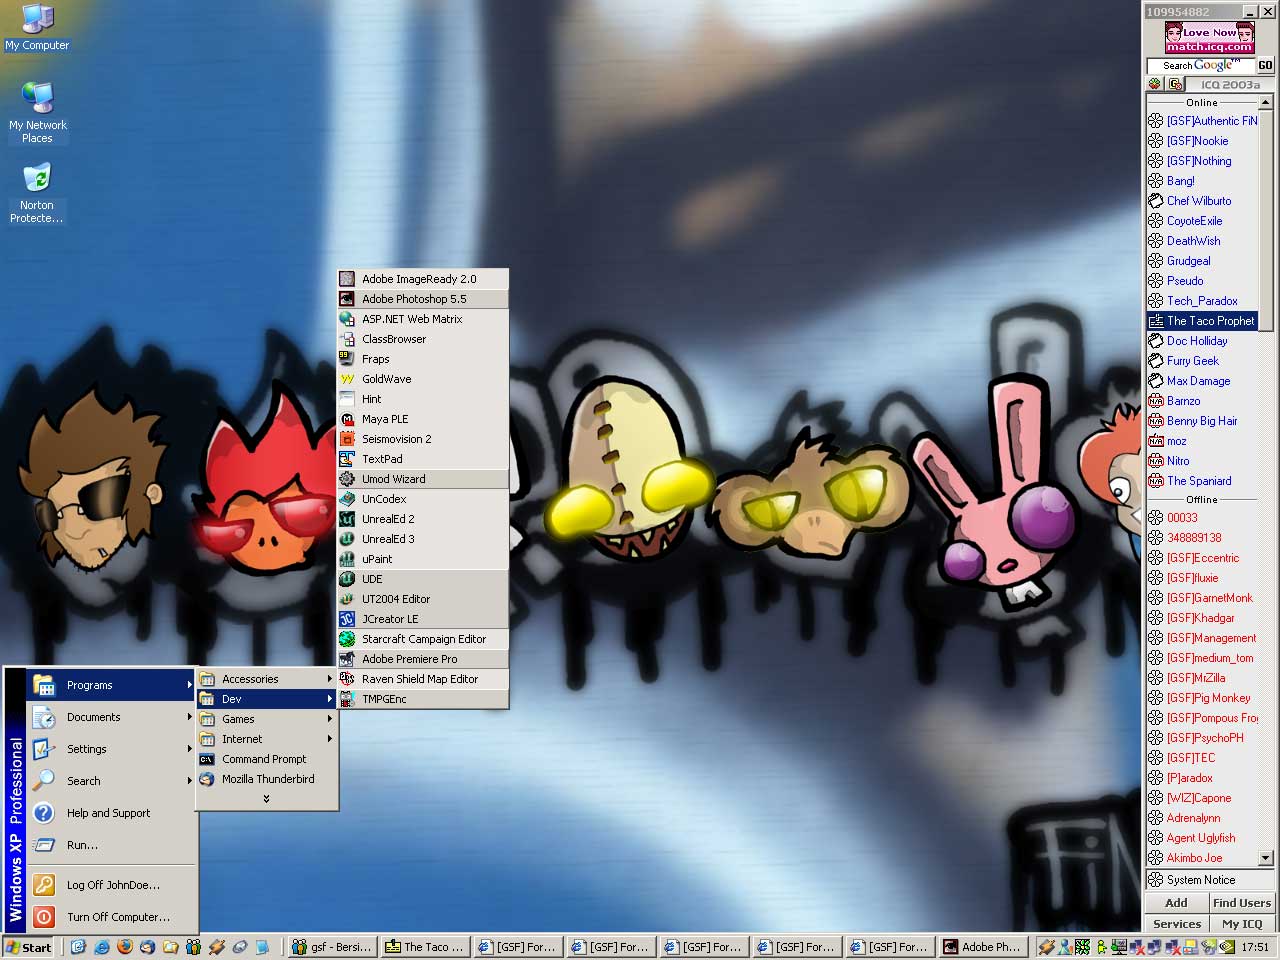Choose Turn Off Computer...
Screen dimensions: 1280x960
[111, 917]
